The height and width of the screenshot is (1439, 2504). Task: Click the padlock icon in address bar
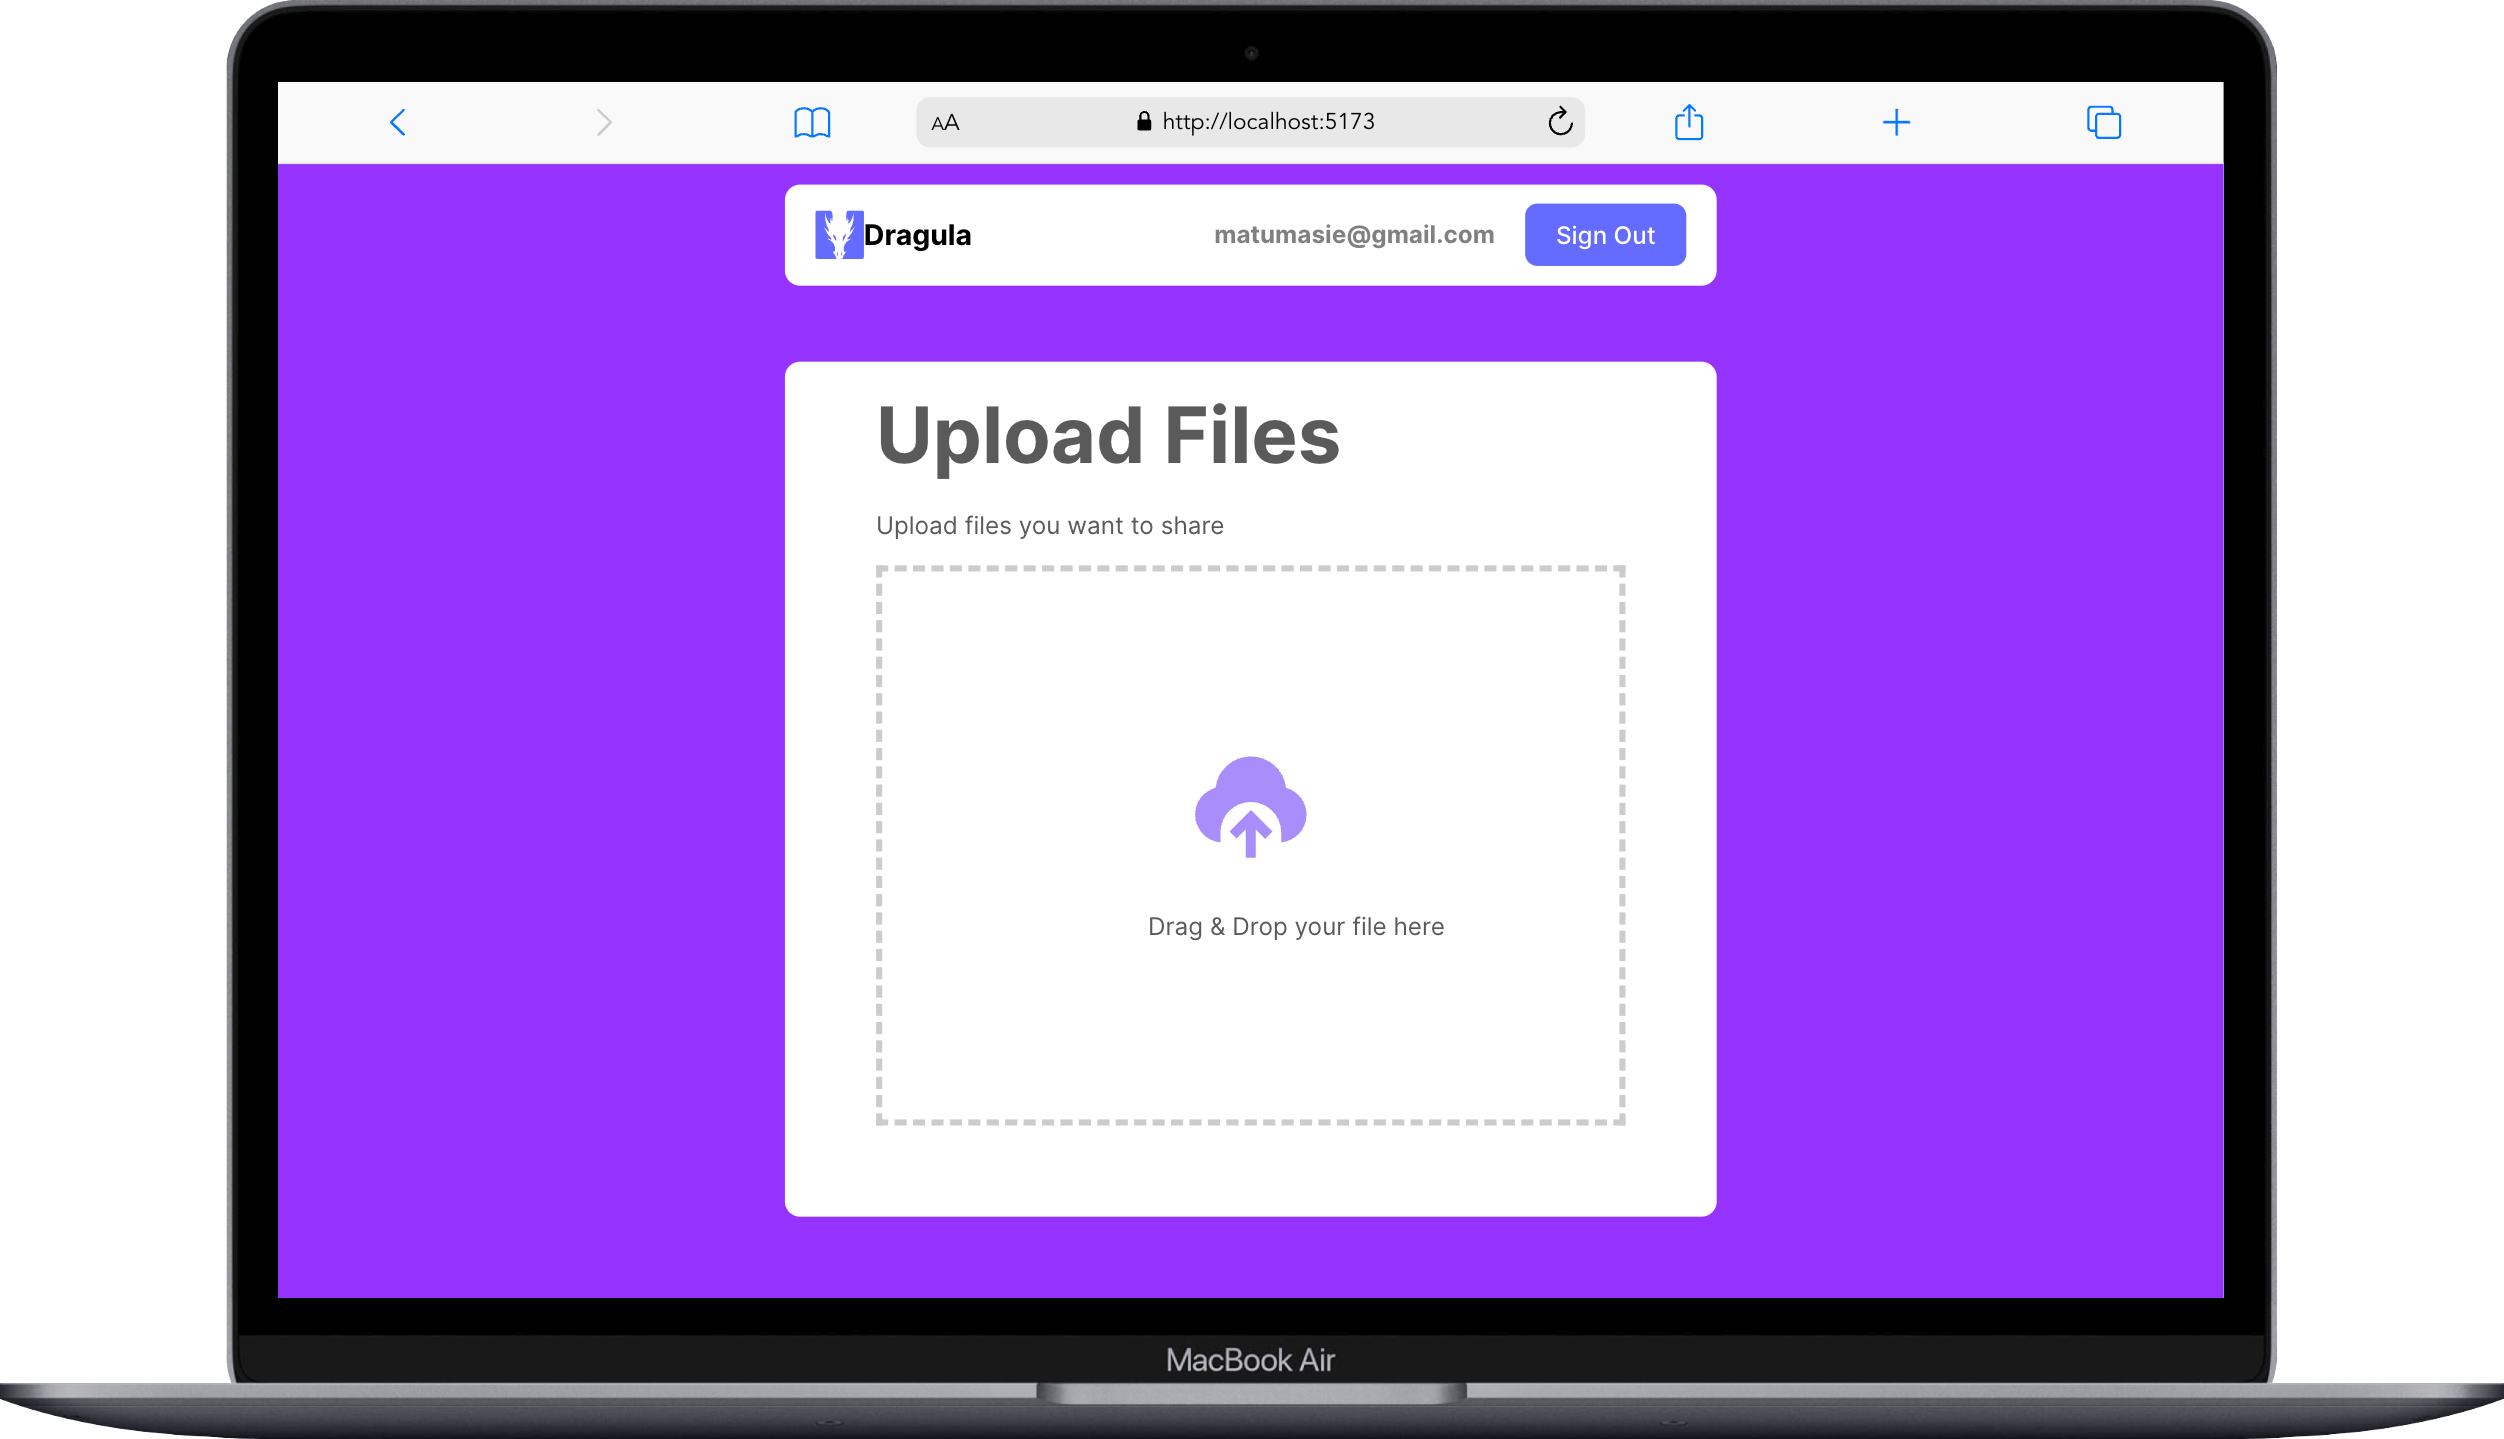pyautogui.click(x=1144, y=121)
